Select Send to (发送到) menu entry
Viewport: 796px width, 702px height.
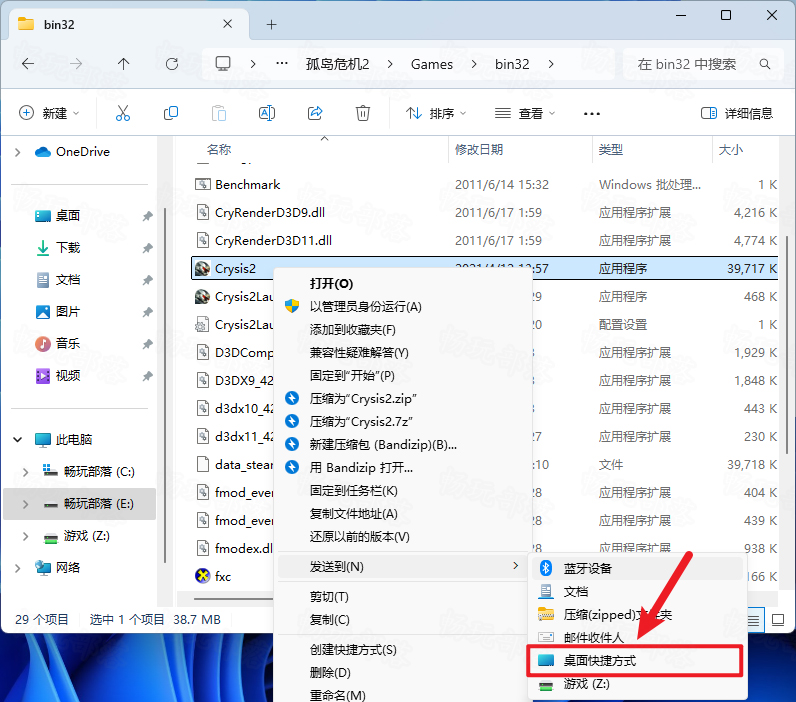[403, 566]
